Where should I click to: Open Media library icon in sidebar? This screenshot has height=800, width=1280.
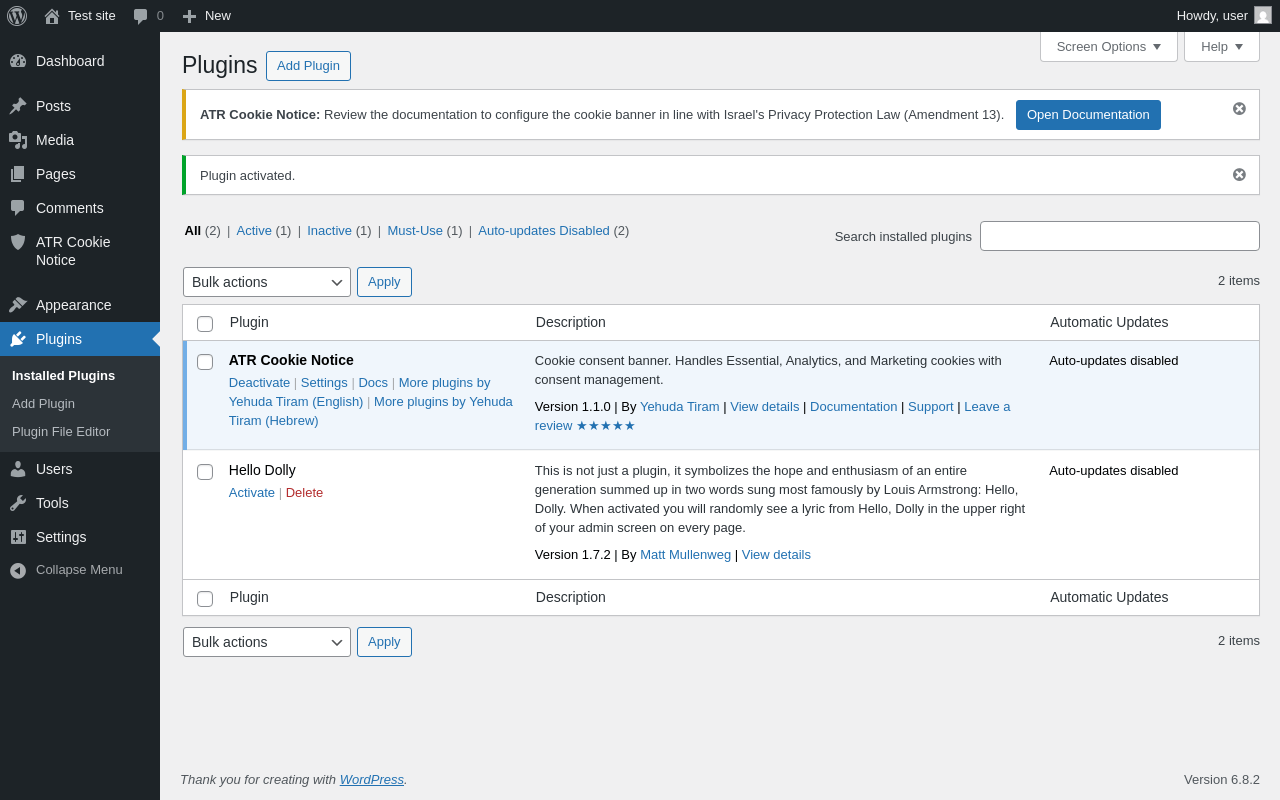[x=18, y=140]
